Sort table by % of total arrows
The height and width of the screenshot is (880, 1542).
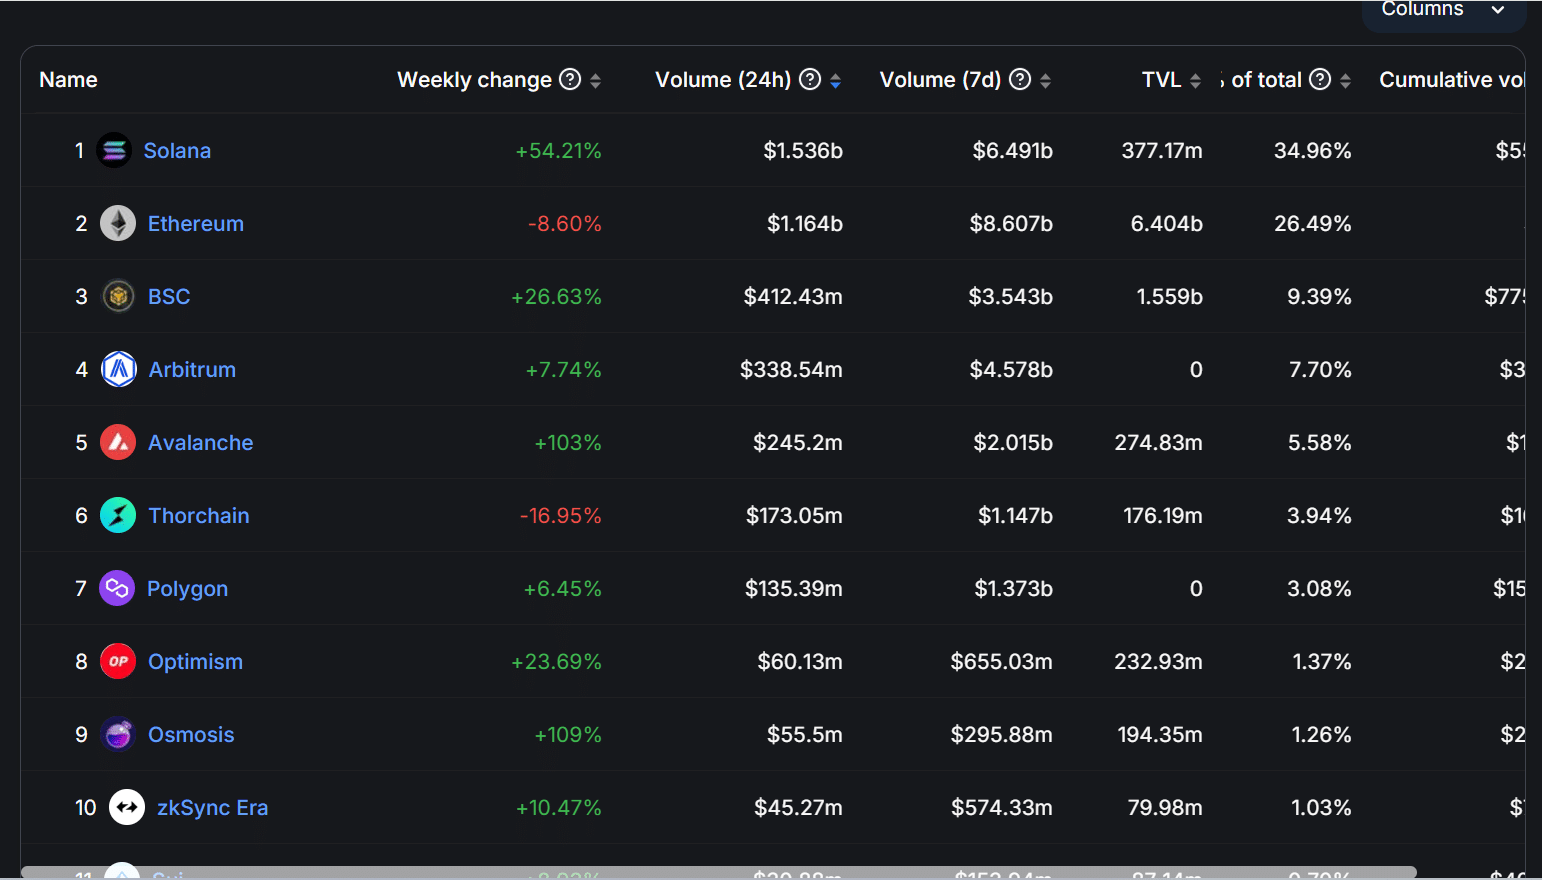tap(1345, 80)
